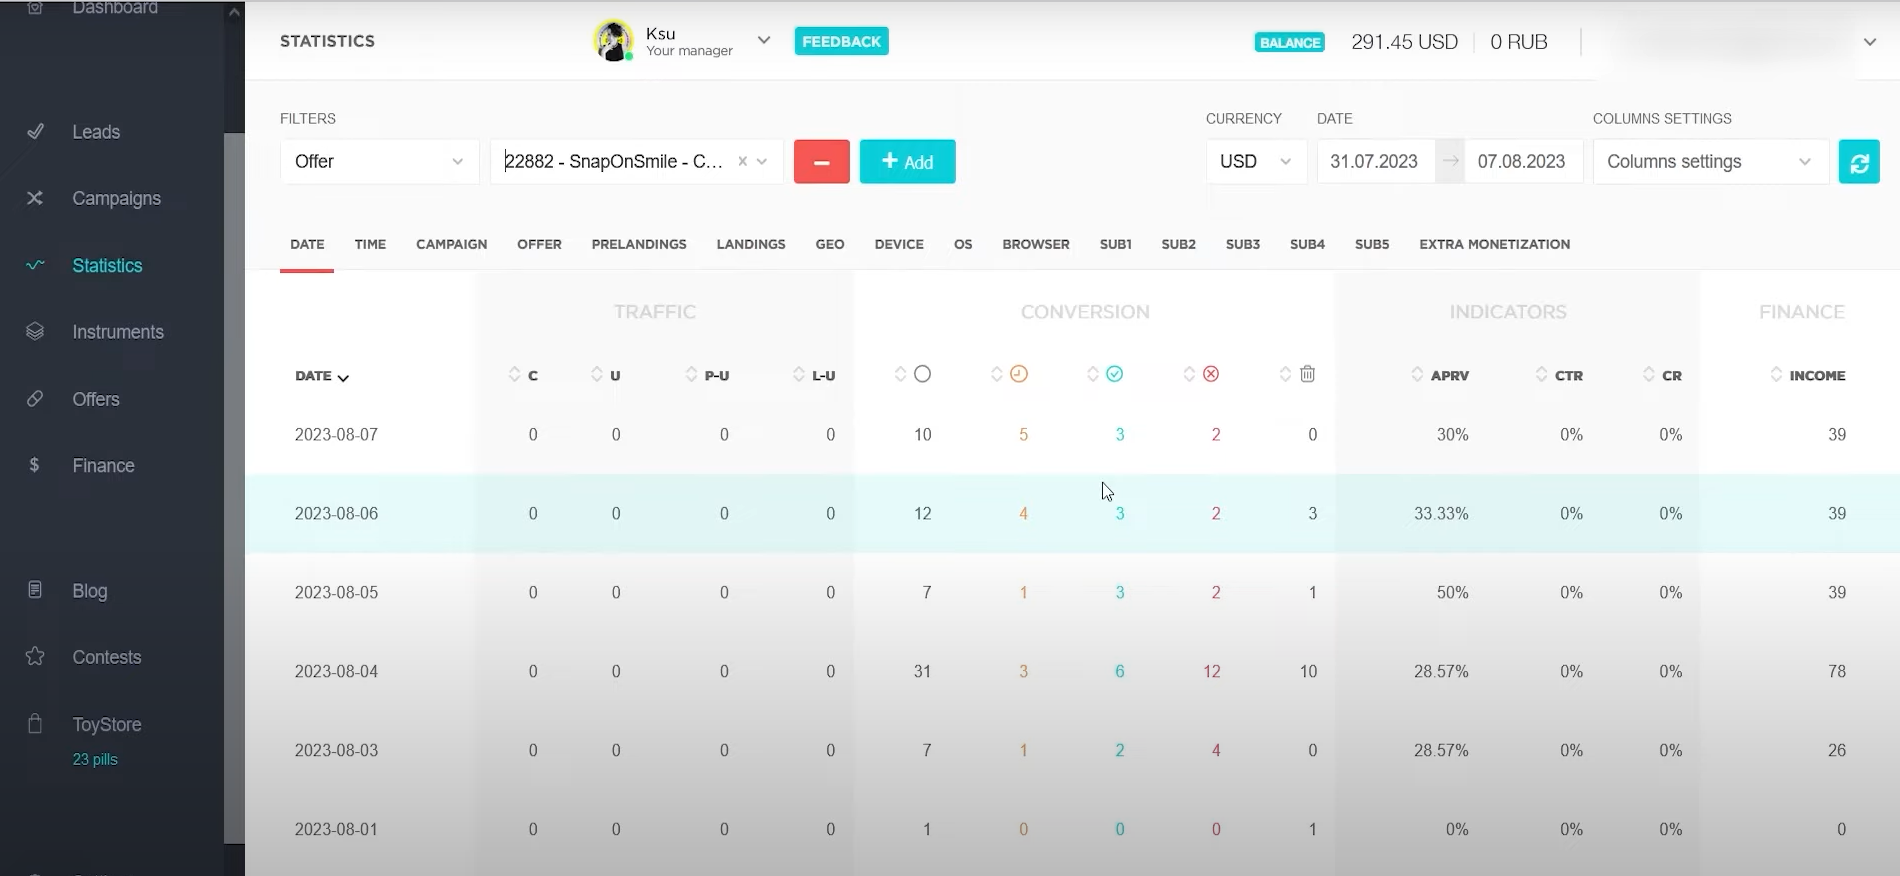Screen dimensions: 1900x876
Task: Click the Add filter button
Action: 907,161
